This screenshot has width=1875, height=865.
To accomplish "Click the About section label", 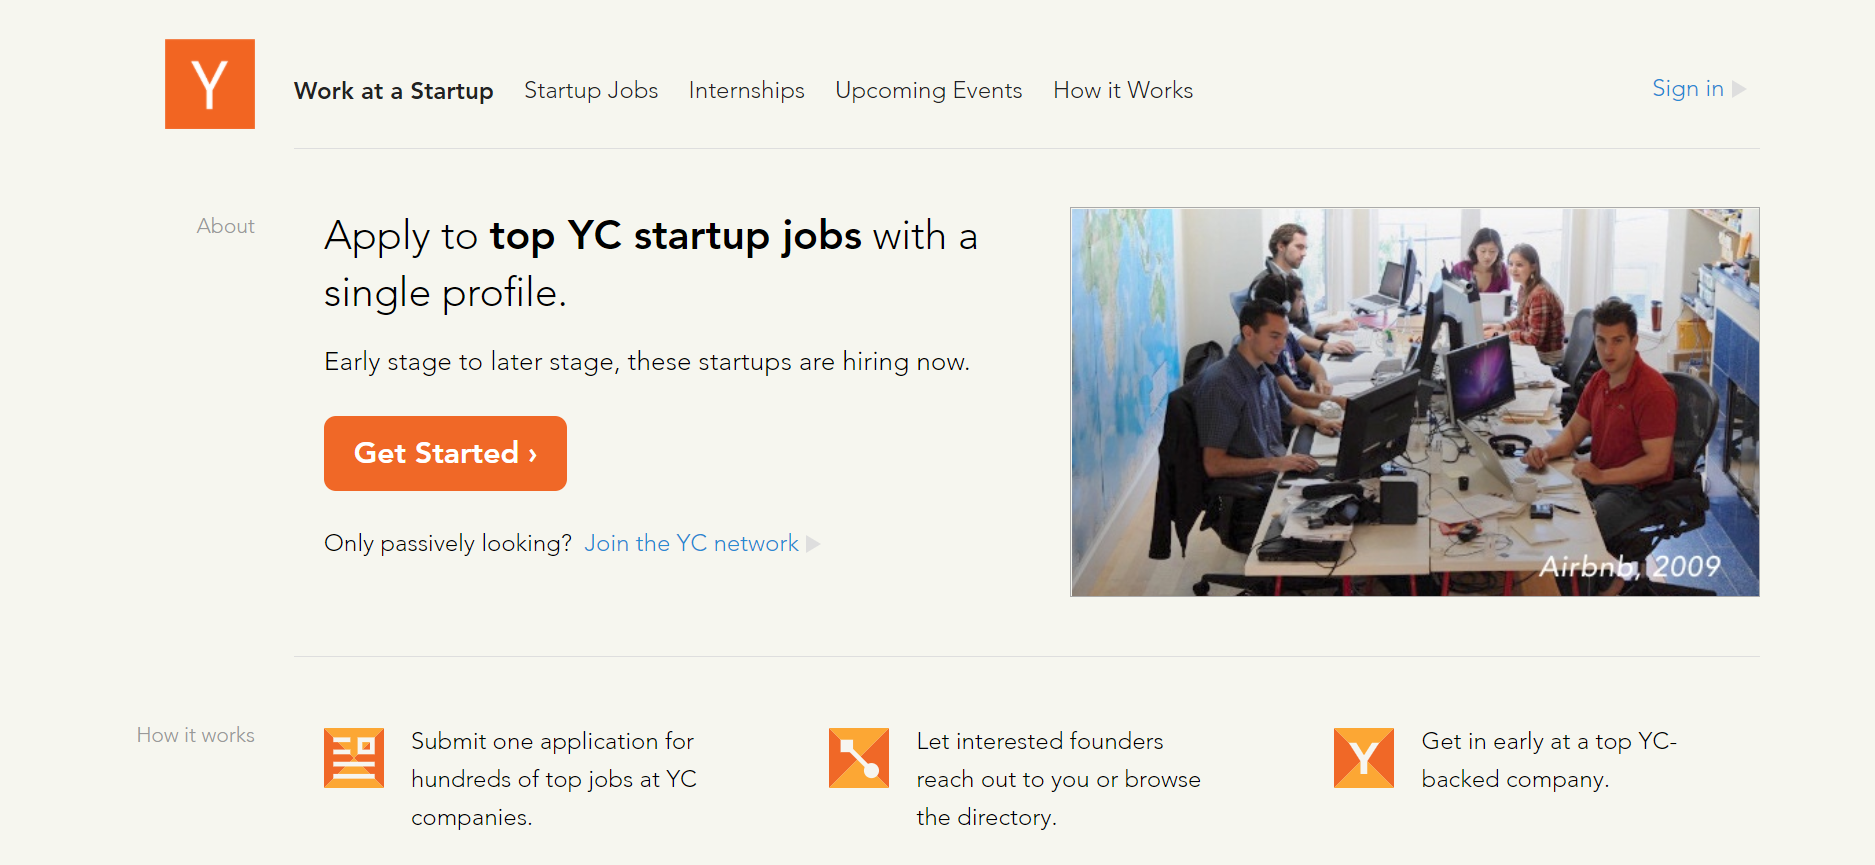I will click(225, 226).
